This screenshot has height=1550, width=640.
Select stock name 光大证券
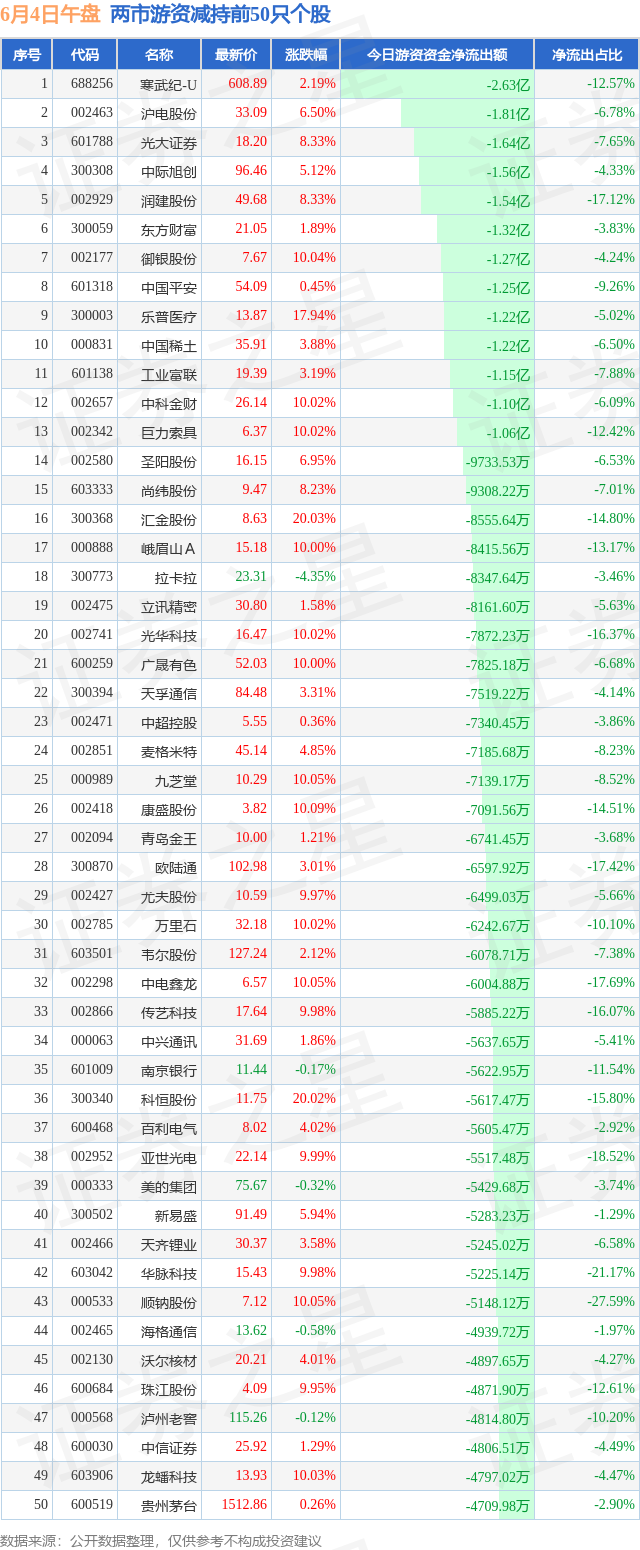(169, 142)
